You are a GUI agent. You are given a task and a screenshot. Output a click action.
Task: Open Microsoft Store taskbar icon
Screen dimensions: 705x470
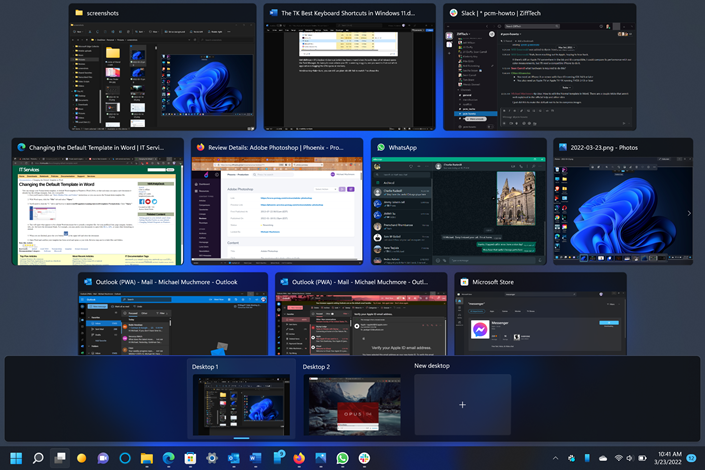(x=190, y=458)
